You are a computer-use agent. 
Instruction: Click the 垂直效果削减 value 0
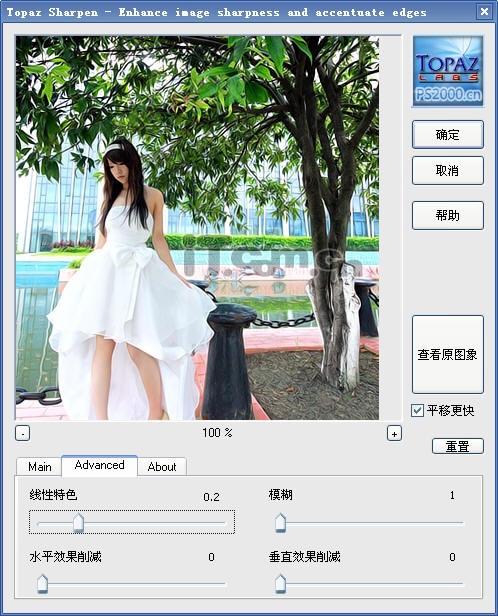[452, 557]
